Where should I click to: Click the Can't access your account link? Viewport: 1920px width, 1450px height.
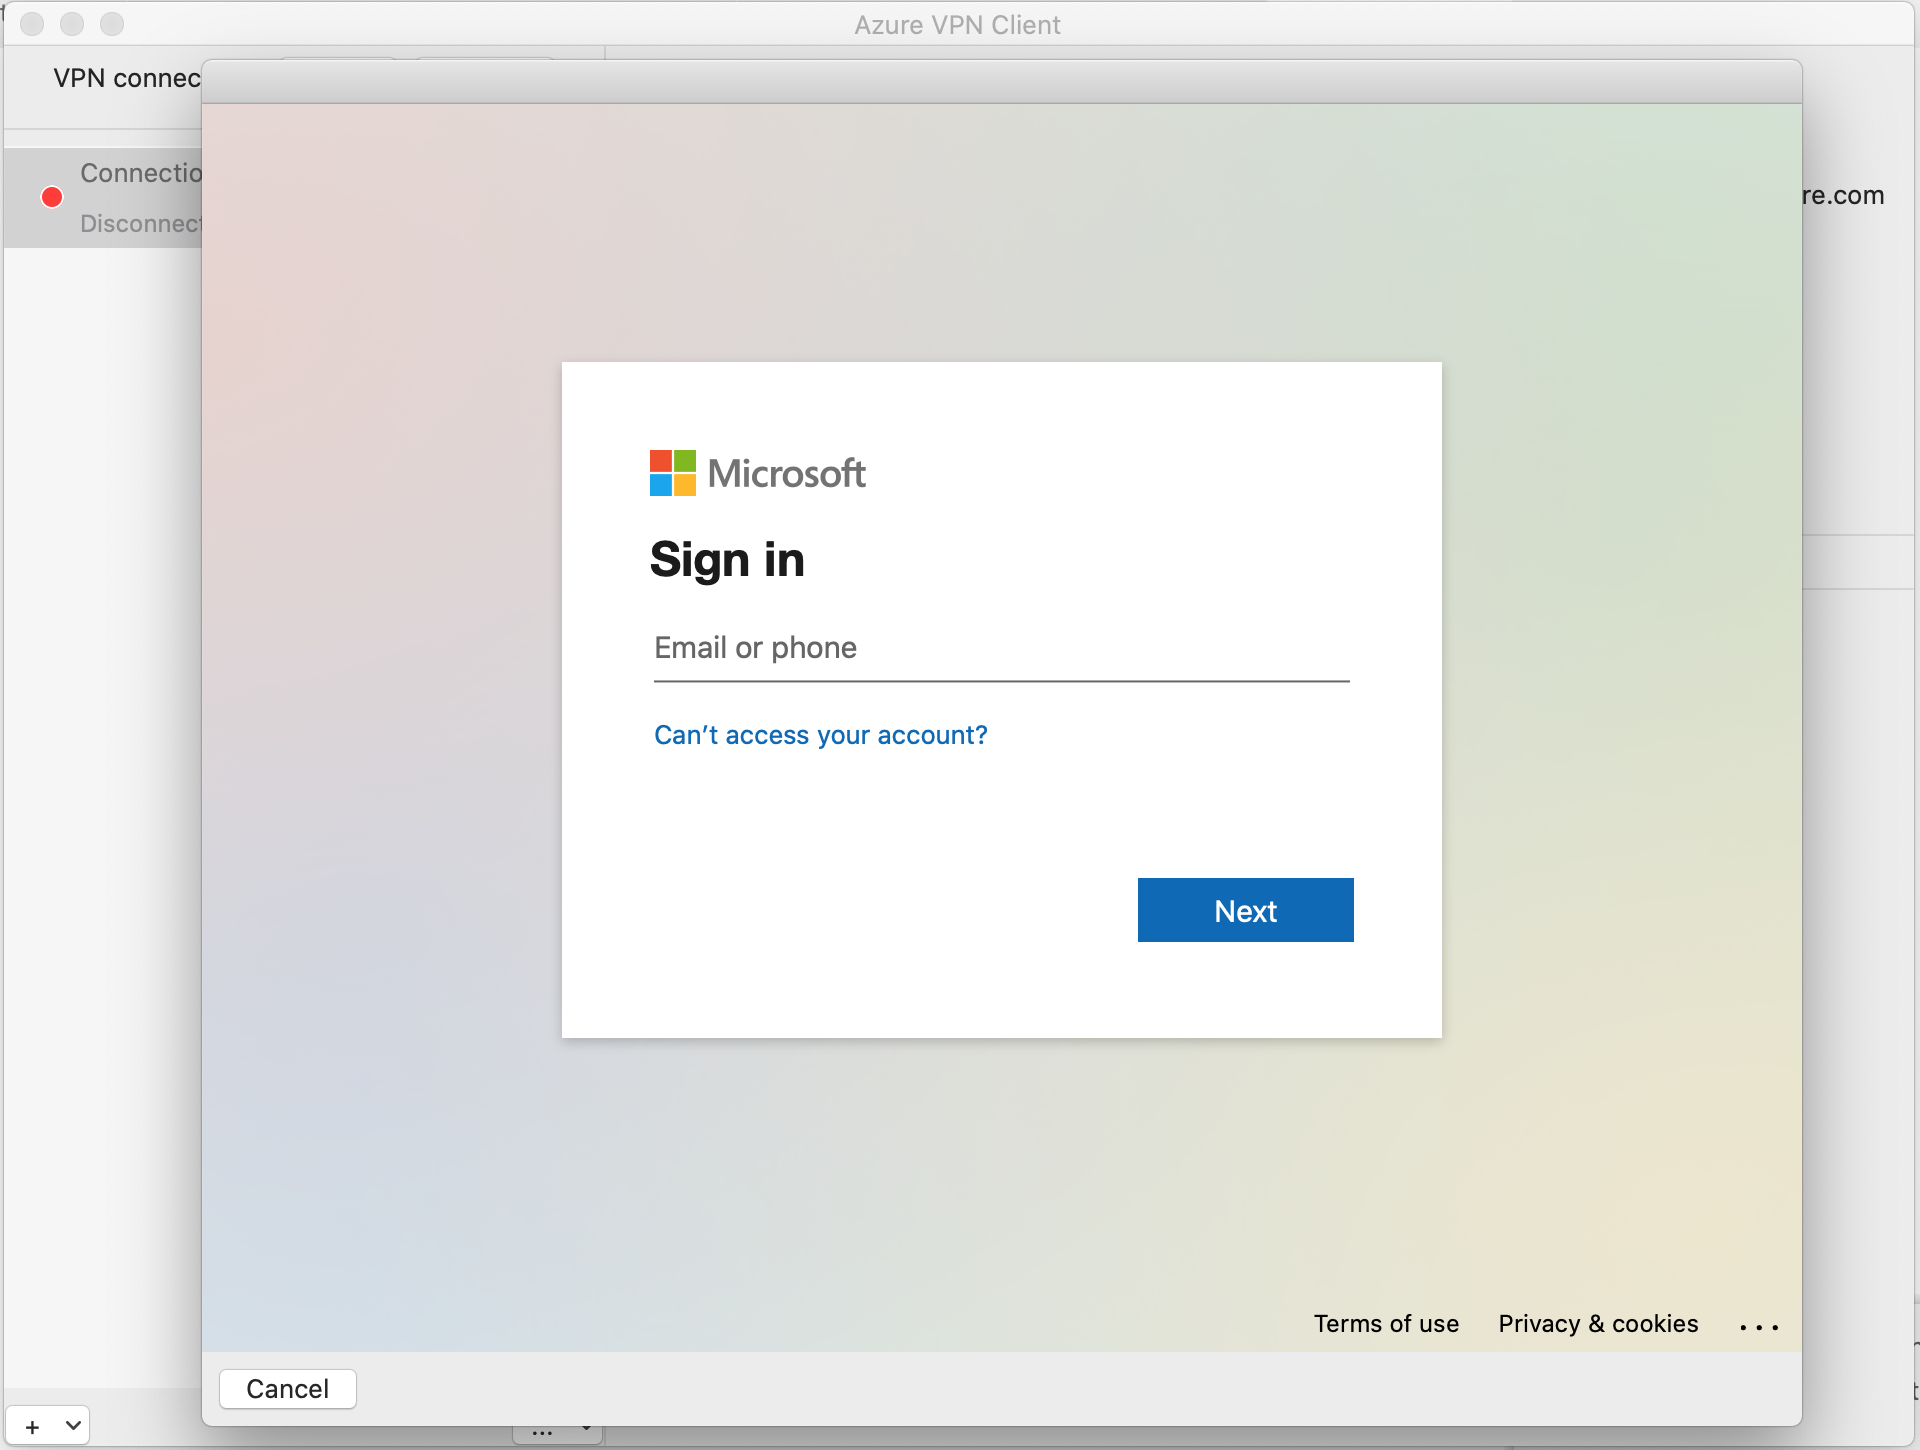pos(819,733)
